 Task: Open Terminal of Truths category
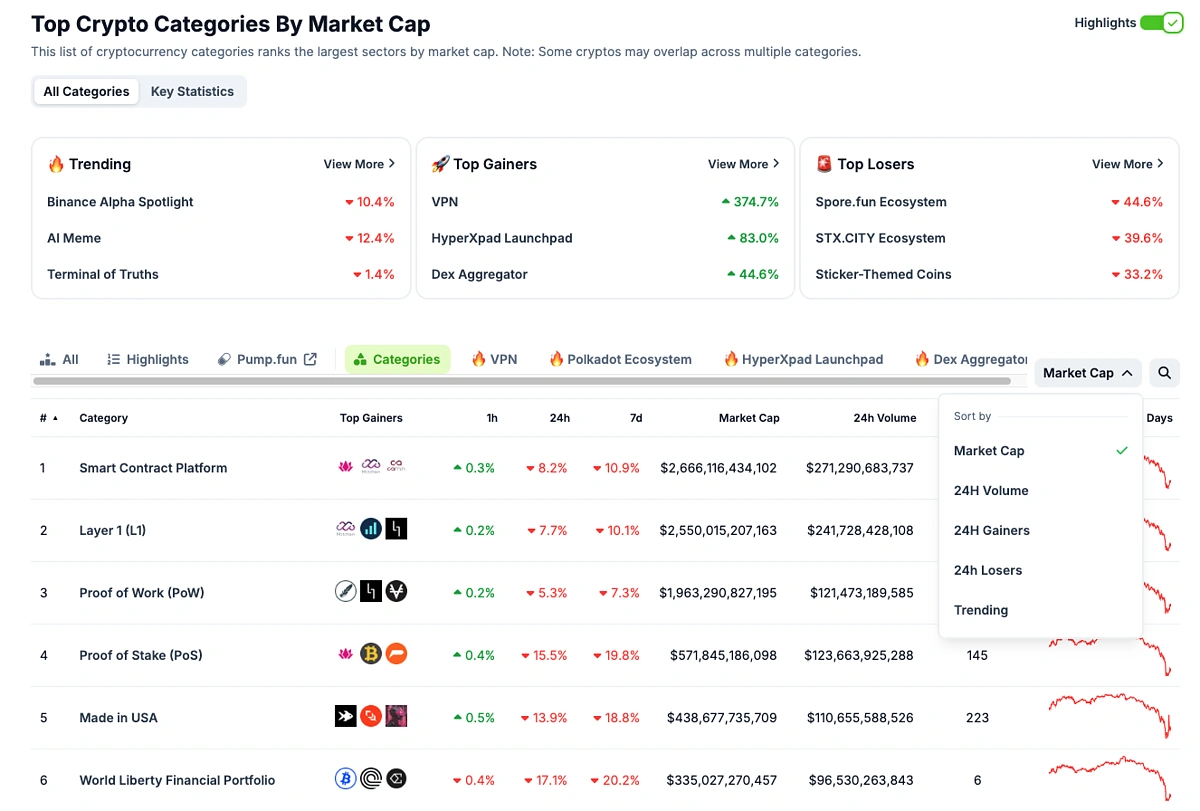coord(103,274)
